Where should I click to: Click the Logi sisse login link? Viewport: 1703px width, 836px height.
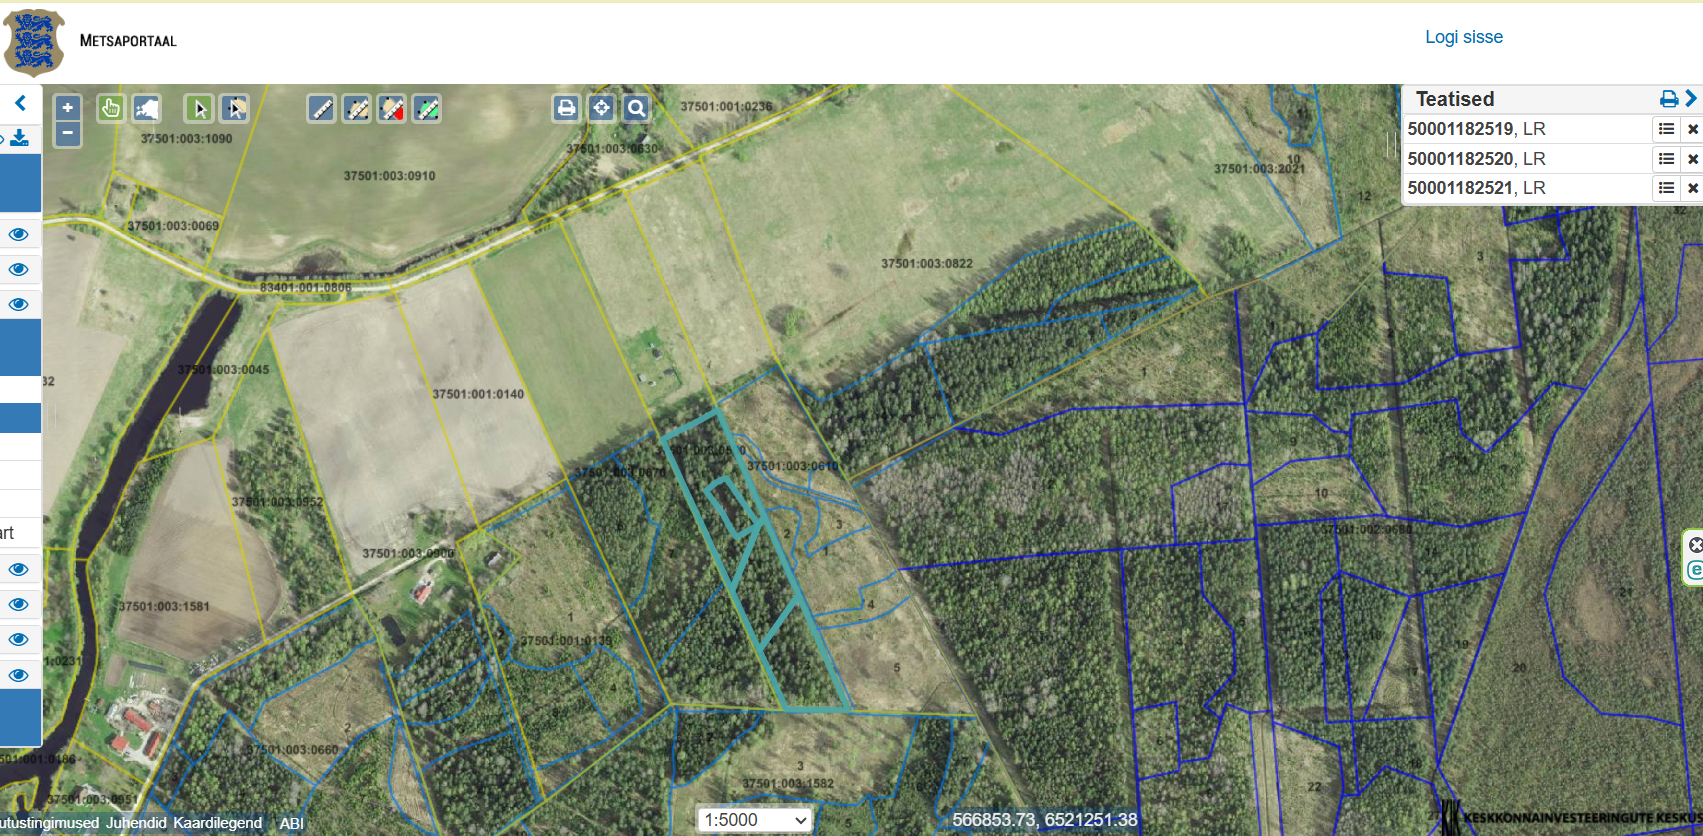point(1463,37)
